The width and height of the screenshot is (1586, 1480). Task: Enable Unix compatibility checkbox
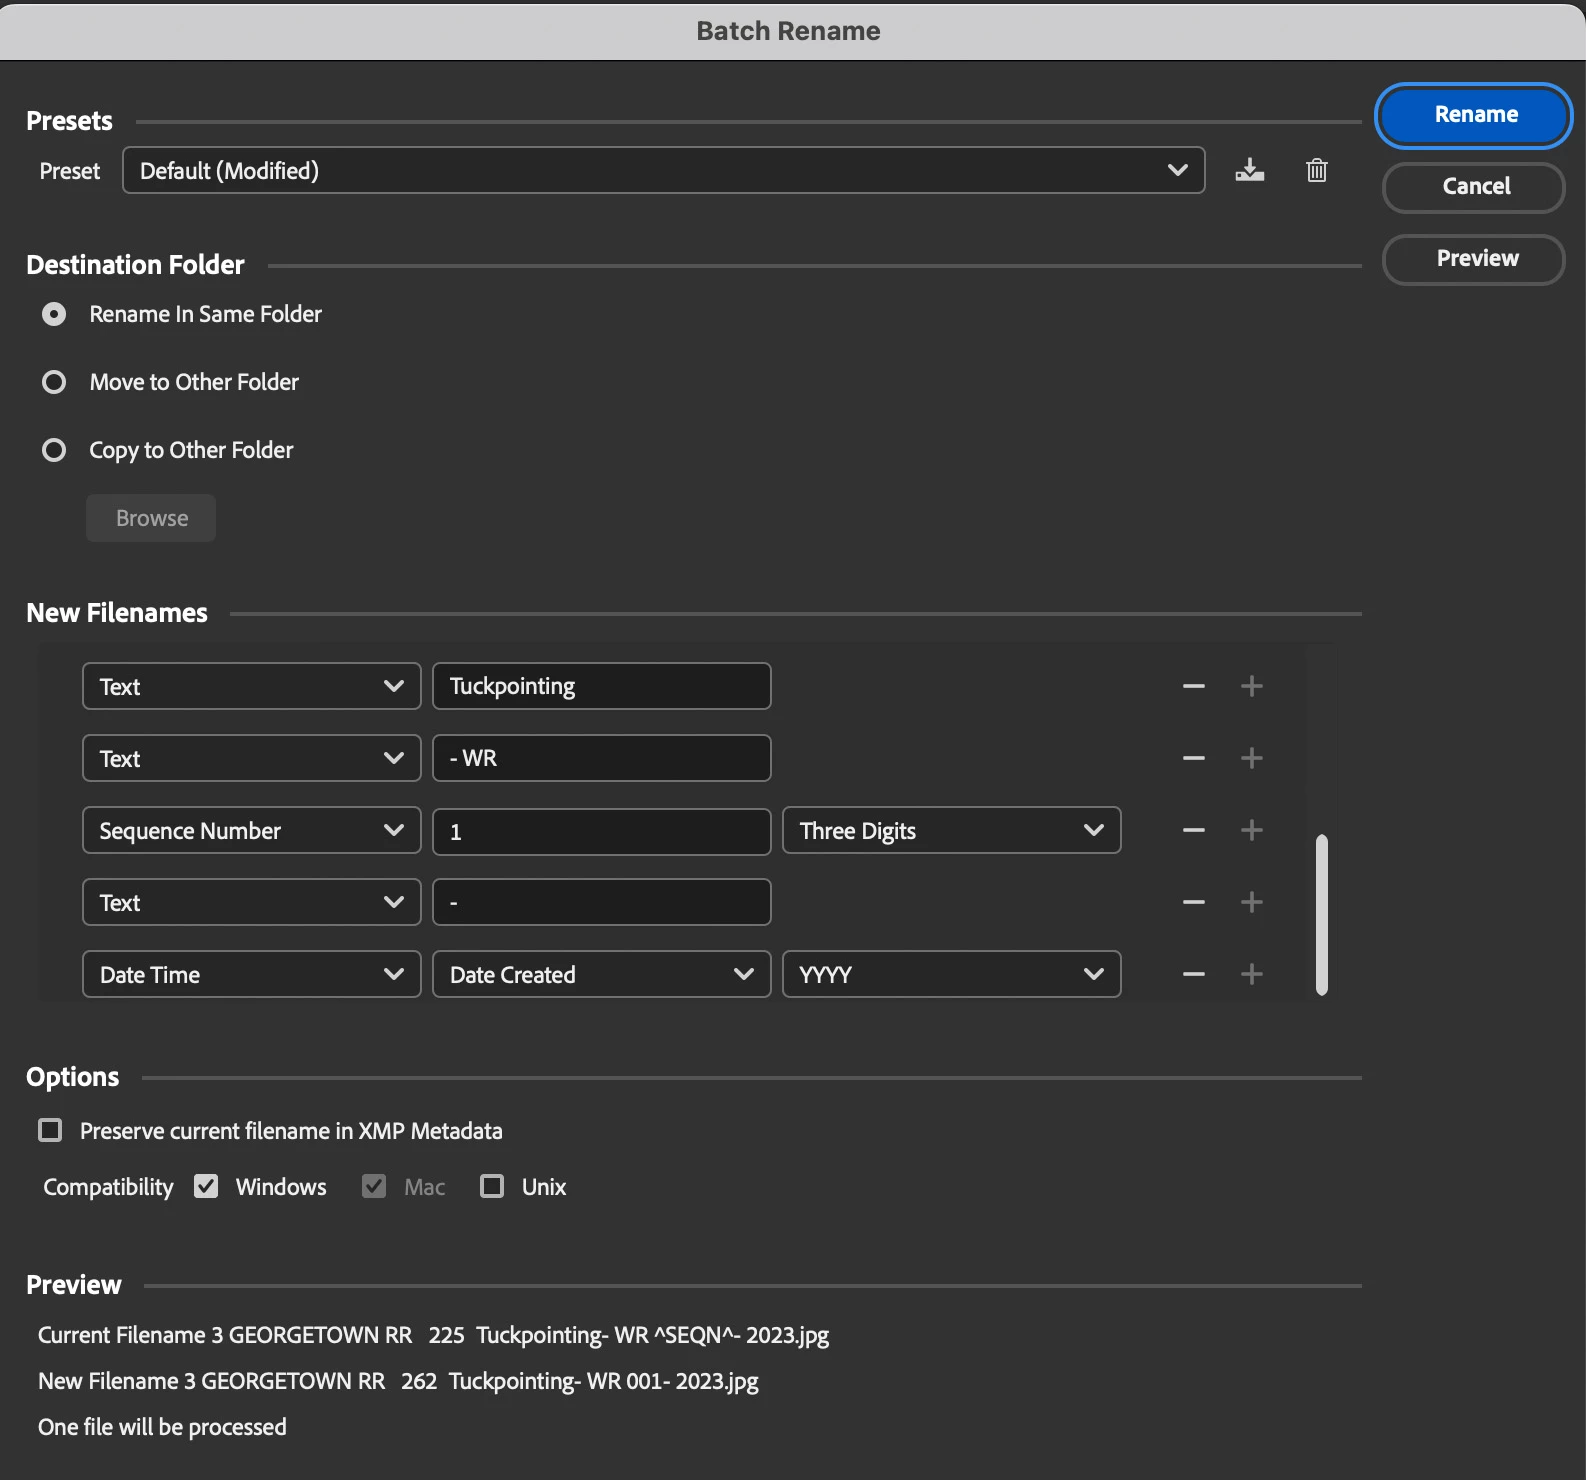[492, 1186]
